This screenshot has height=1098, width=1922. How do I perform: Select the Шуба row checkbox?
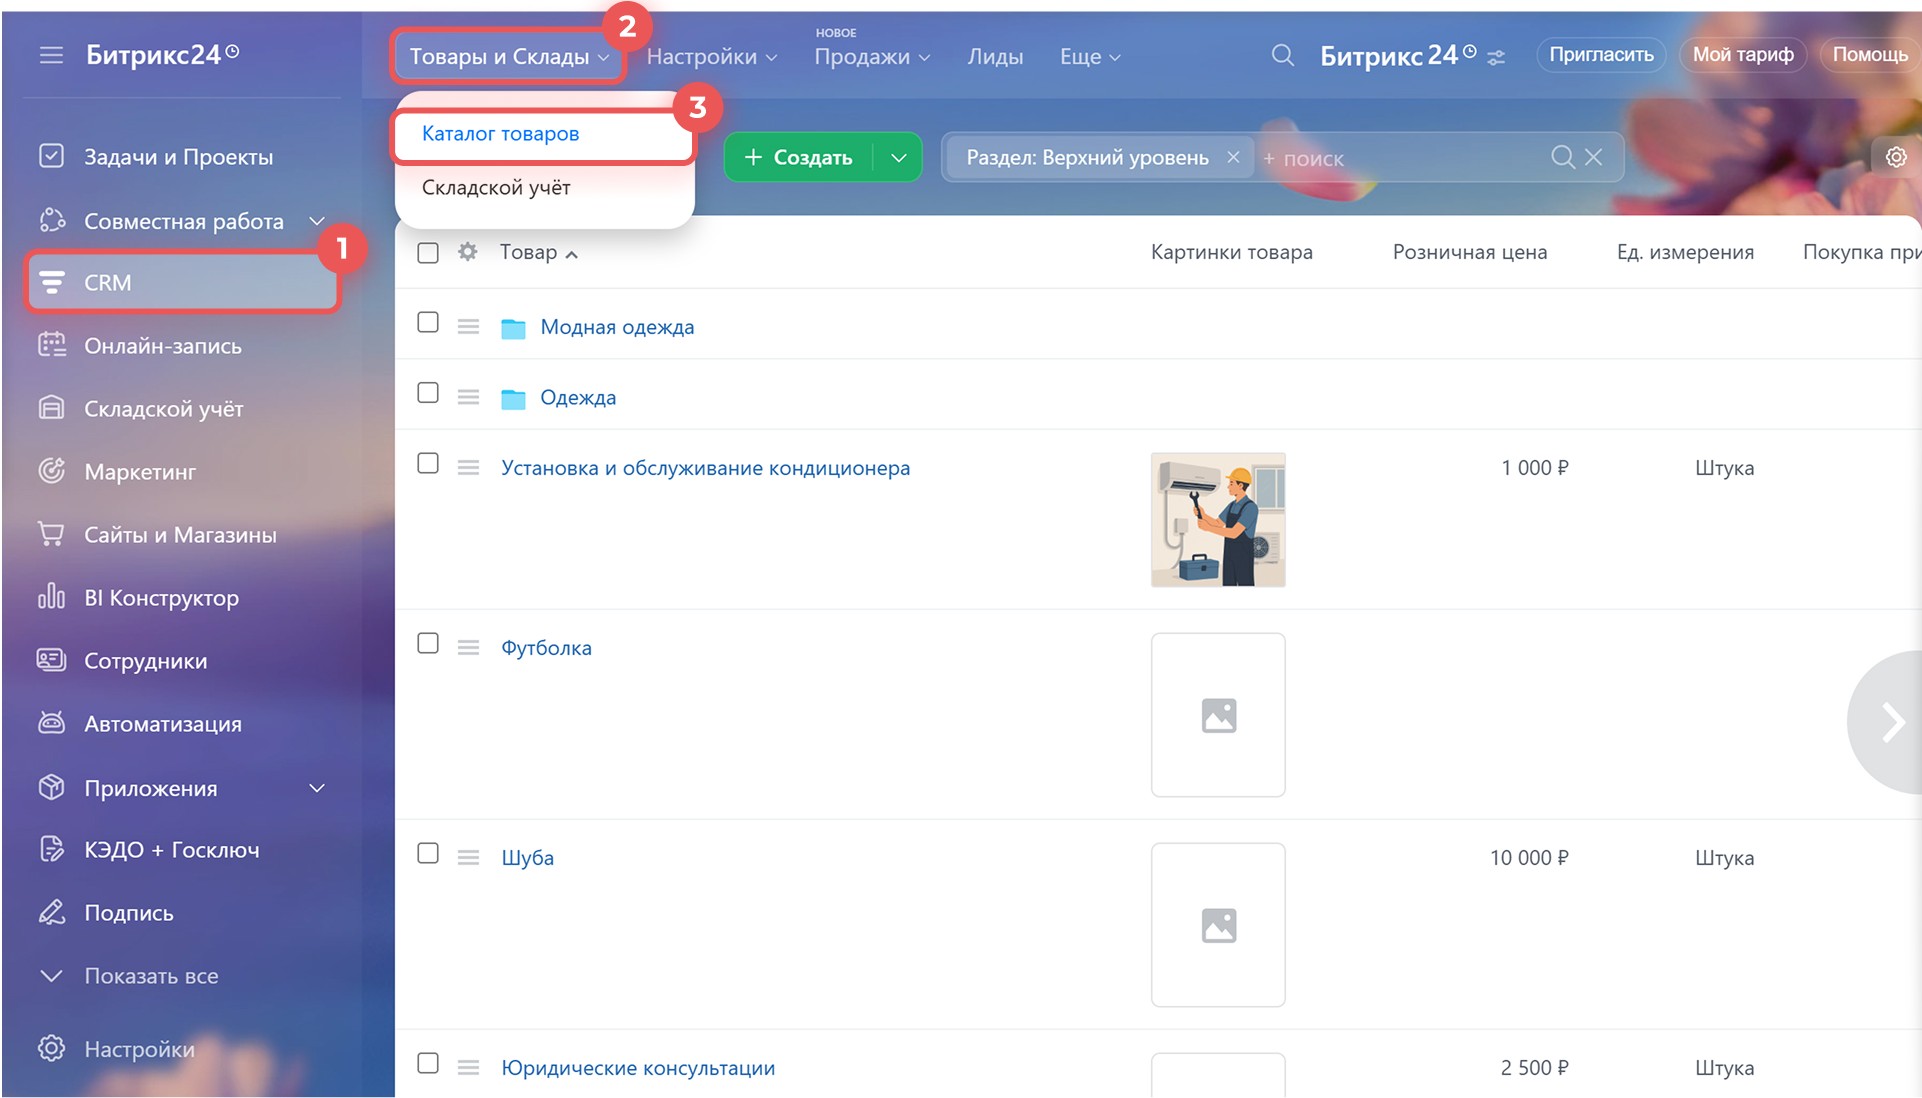(428, 853)
